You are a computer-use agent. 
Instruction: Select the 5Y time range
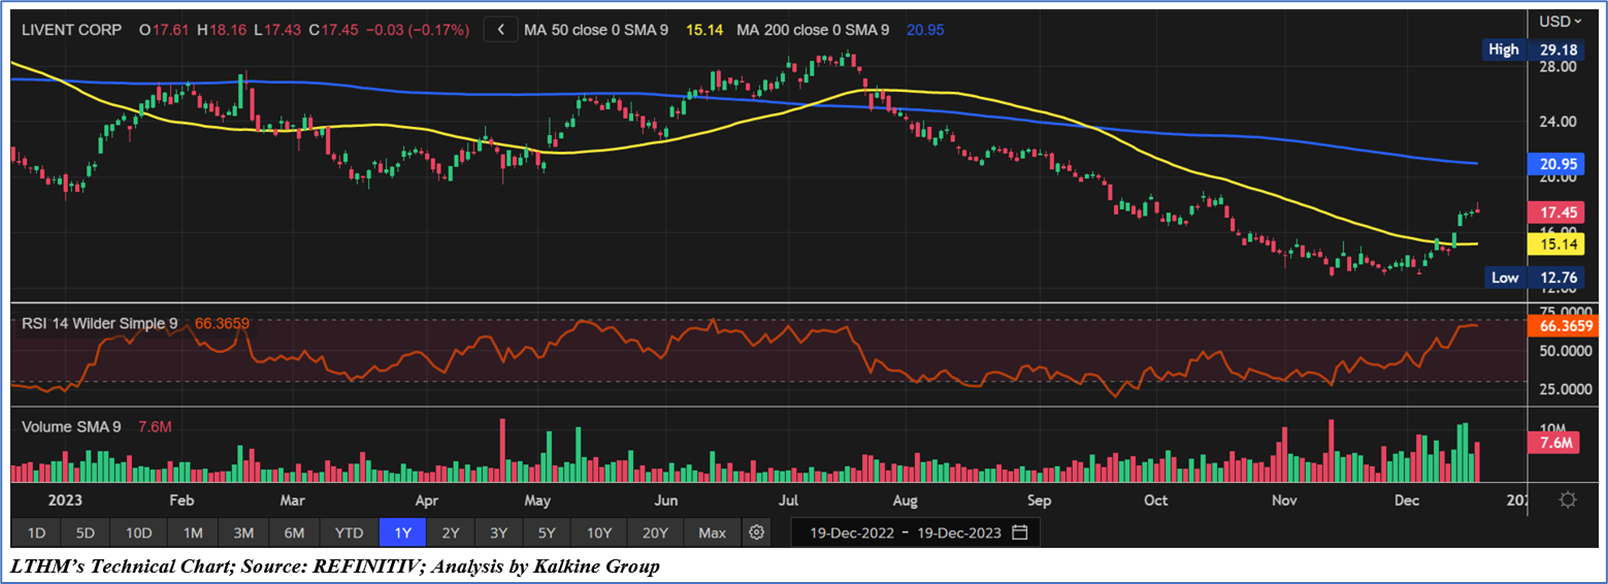click(546, 532)
